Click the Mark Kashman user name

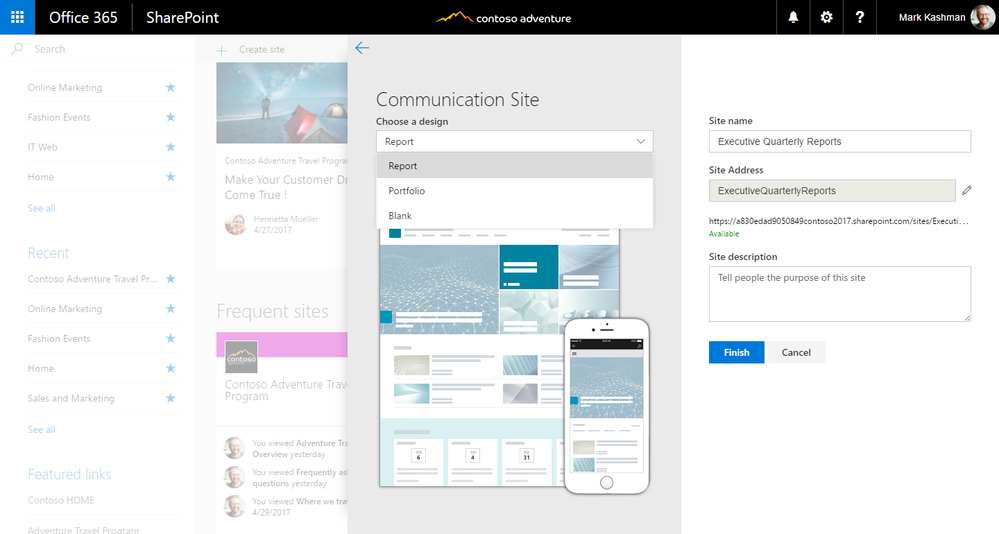(931, 17)
